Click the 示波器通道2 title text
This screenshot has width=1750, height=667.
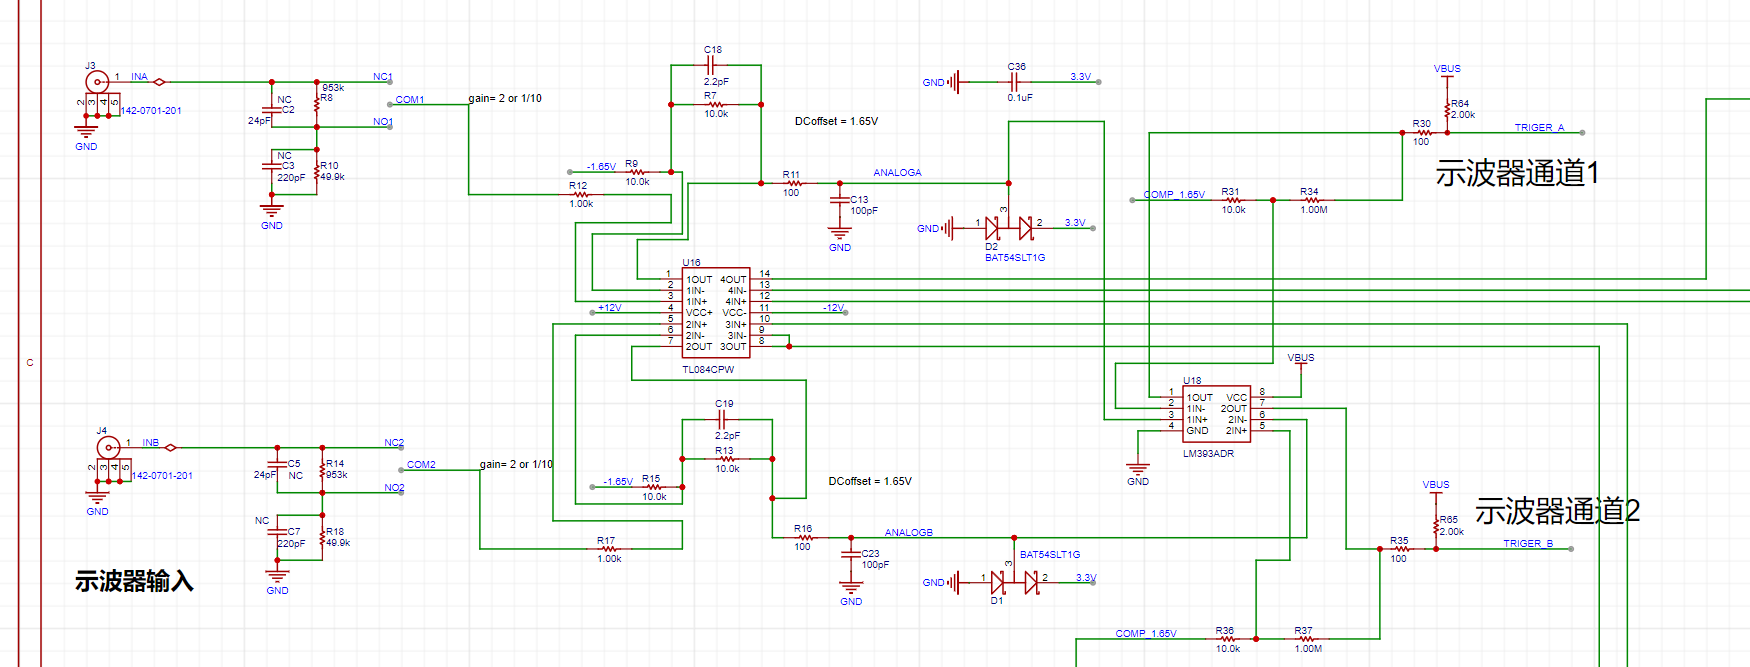(1557, 512)
